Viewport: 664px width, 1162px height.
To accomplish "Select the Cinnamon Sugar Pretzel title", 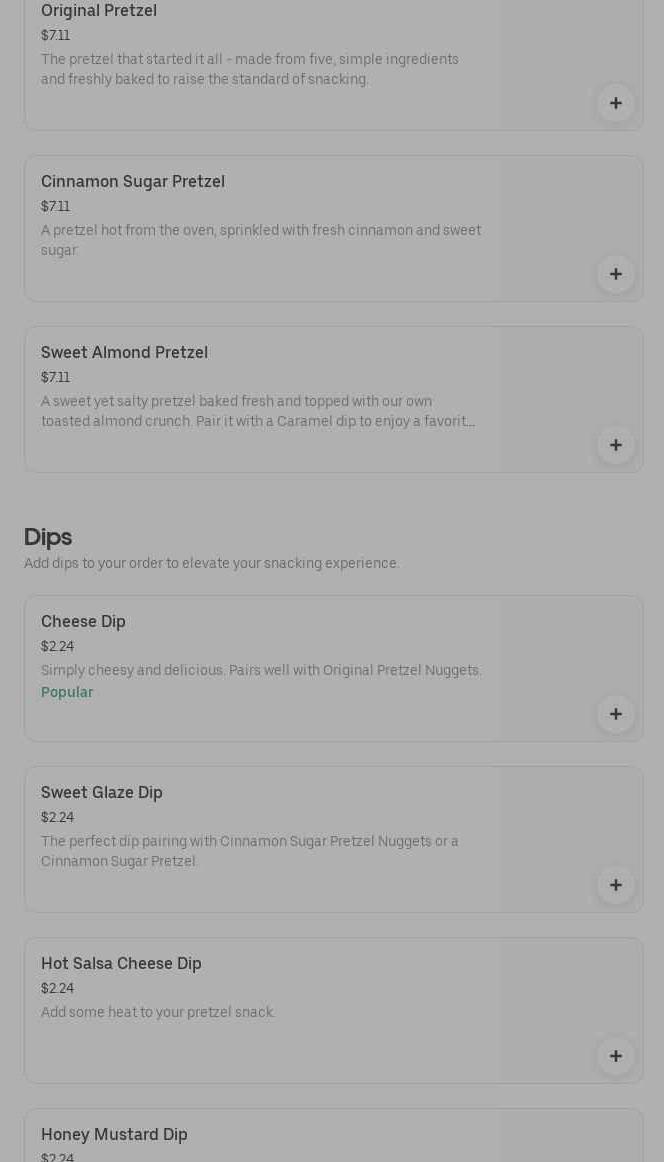I will [133, 182].
